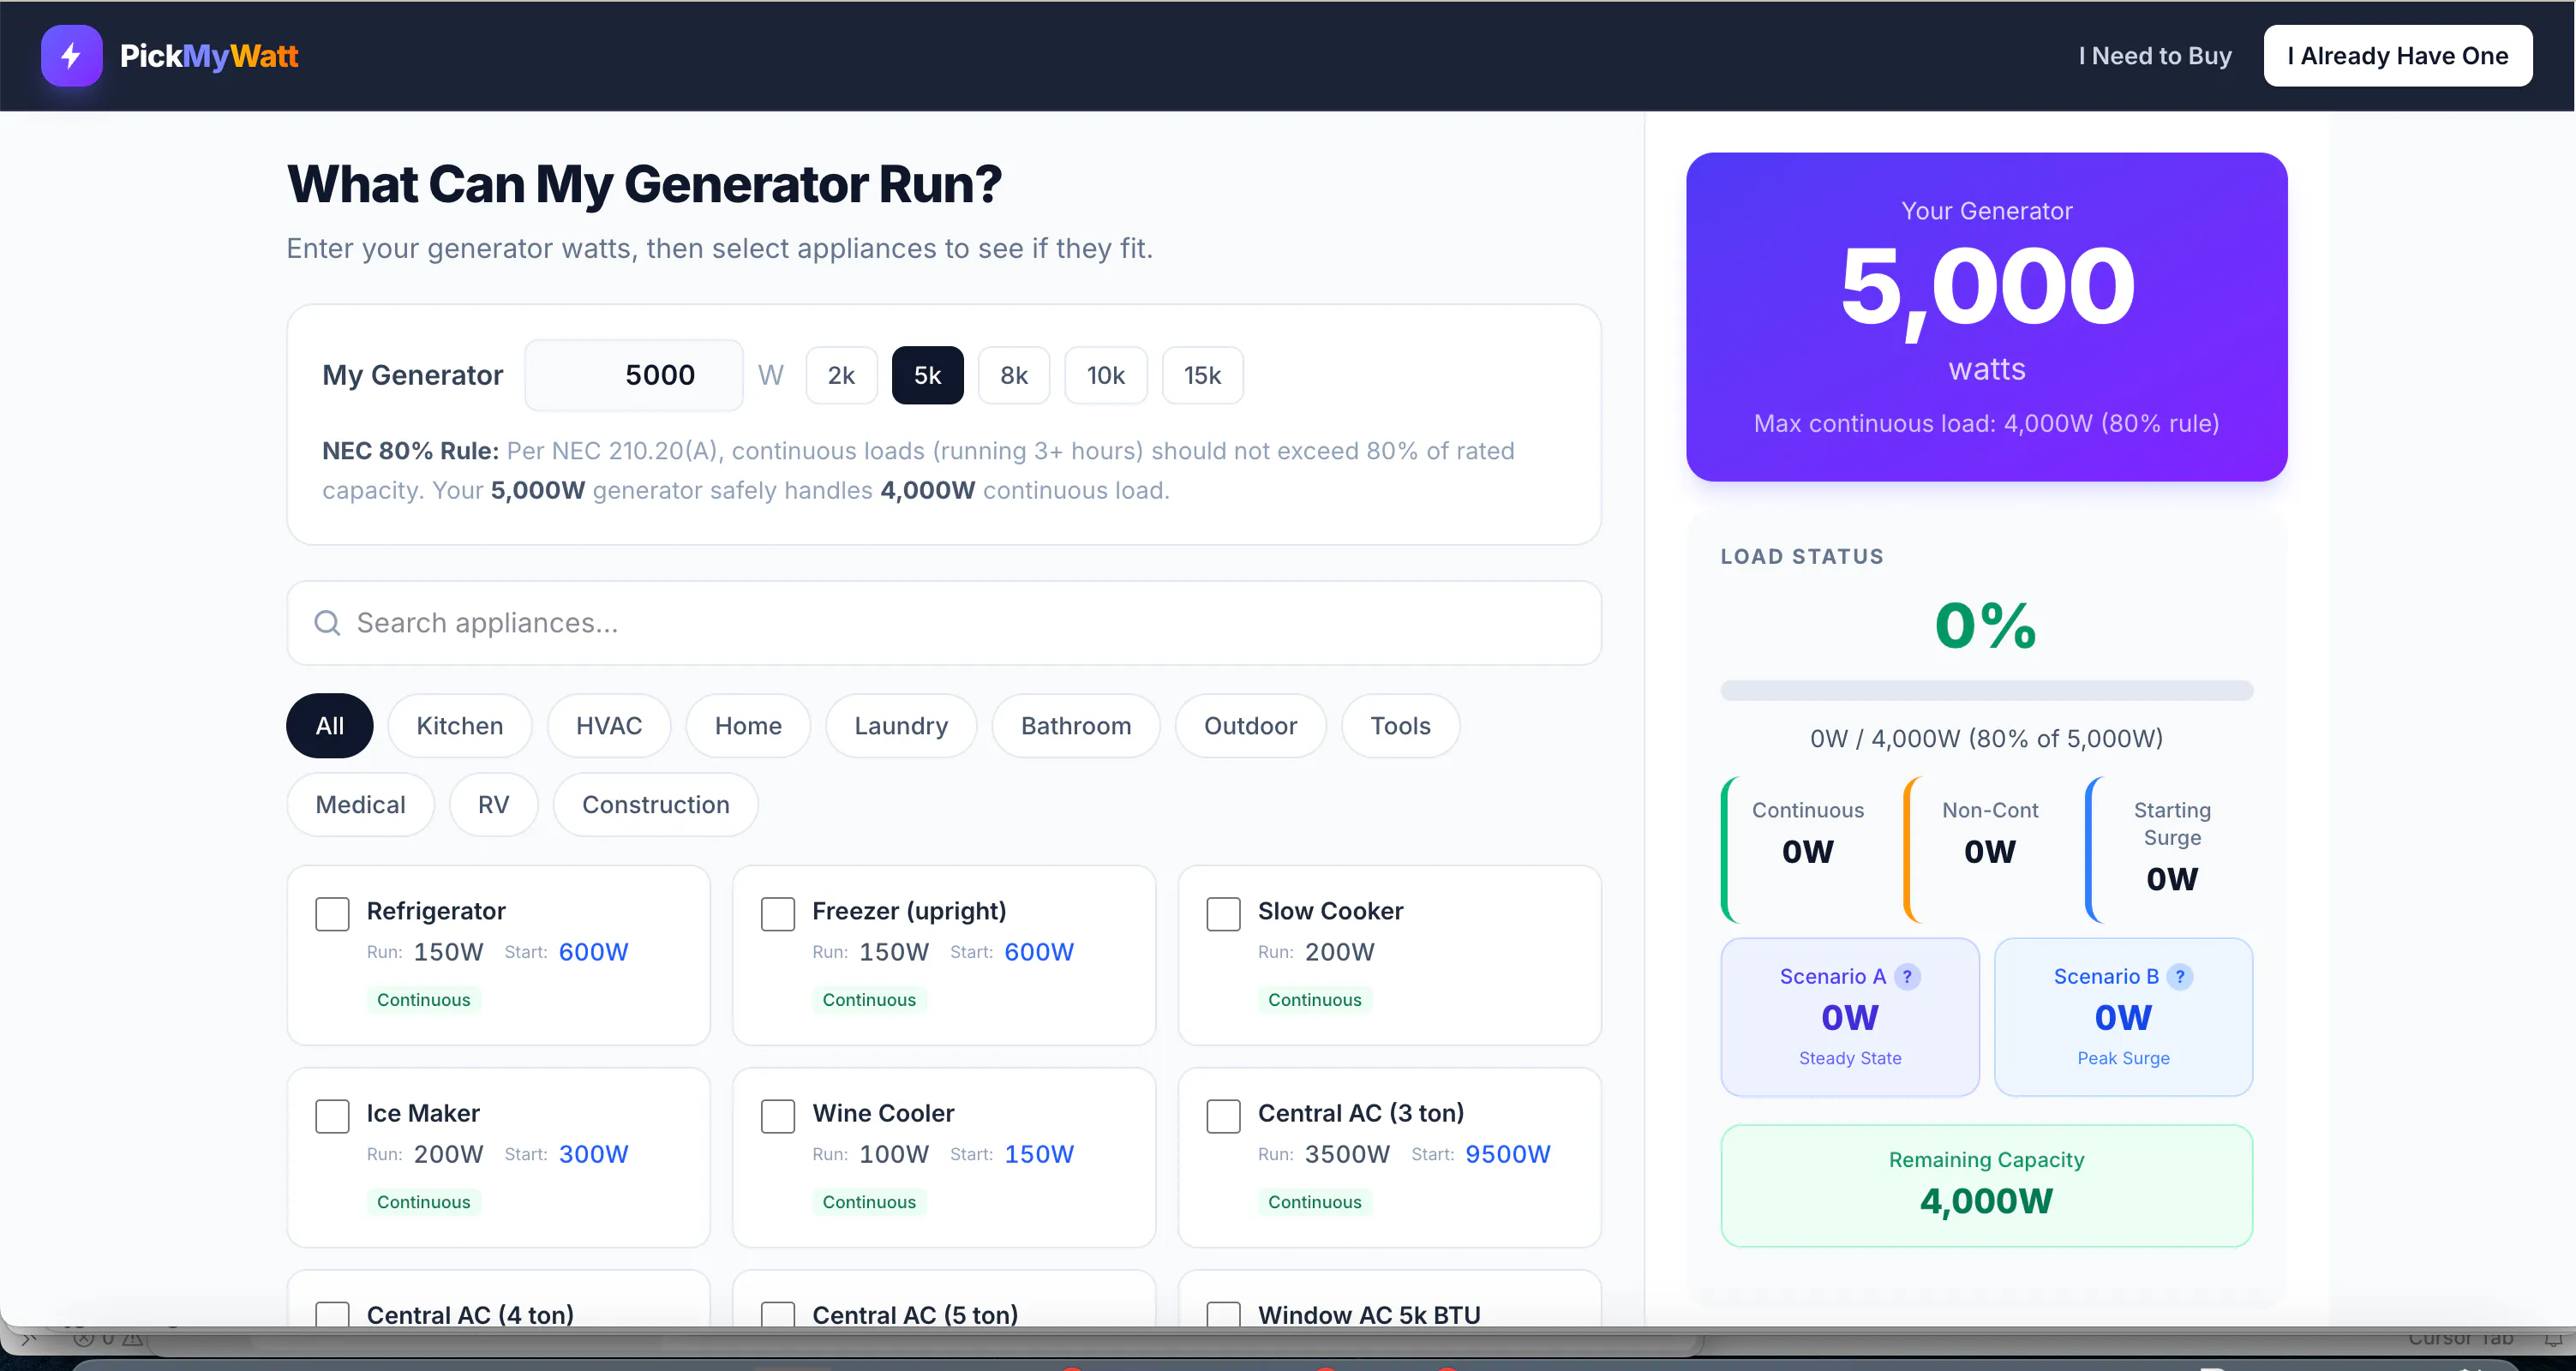
Task: Click the Remaining Capacity 4,000W box
Action: click(x=1986, y=1186)
